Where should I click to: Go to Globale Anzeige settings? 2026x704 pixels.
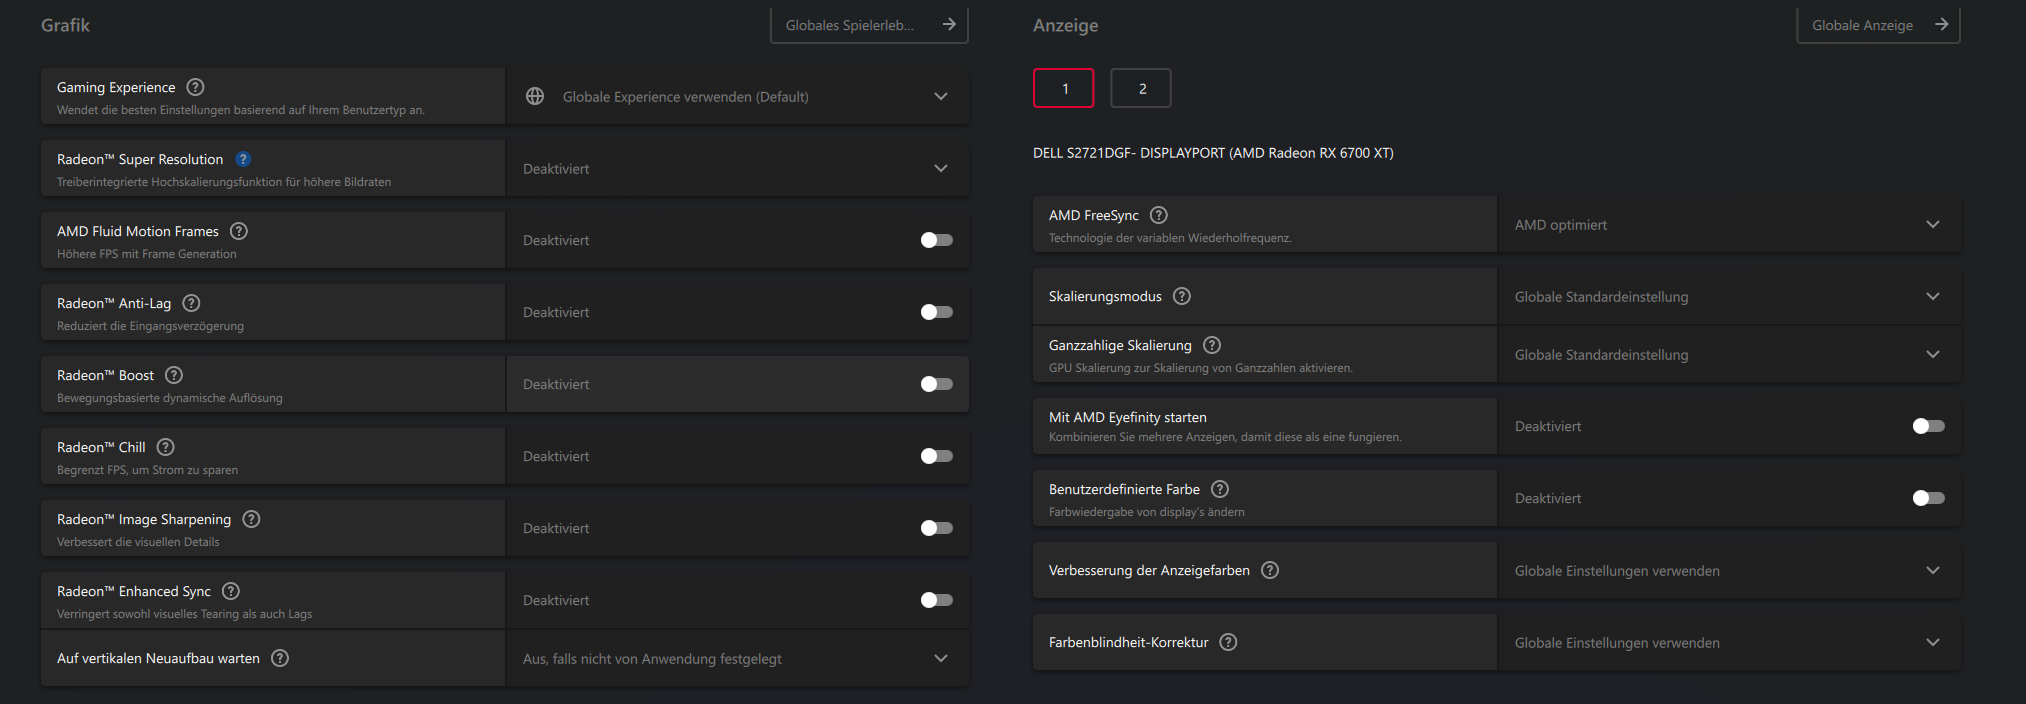coord(1878,25)
